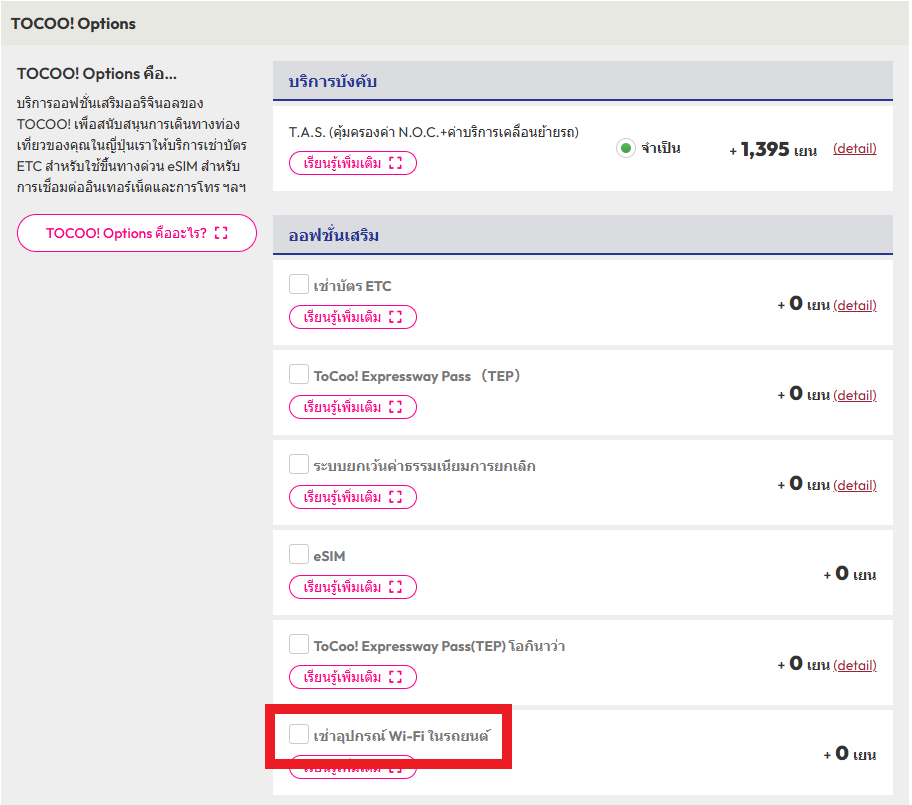Click the 'TOCOO! Options' page title
Viewport: 912px width, 805px height.
73,24
